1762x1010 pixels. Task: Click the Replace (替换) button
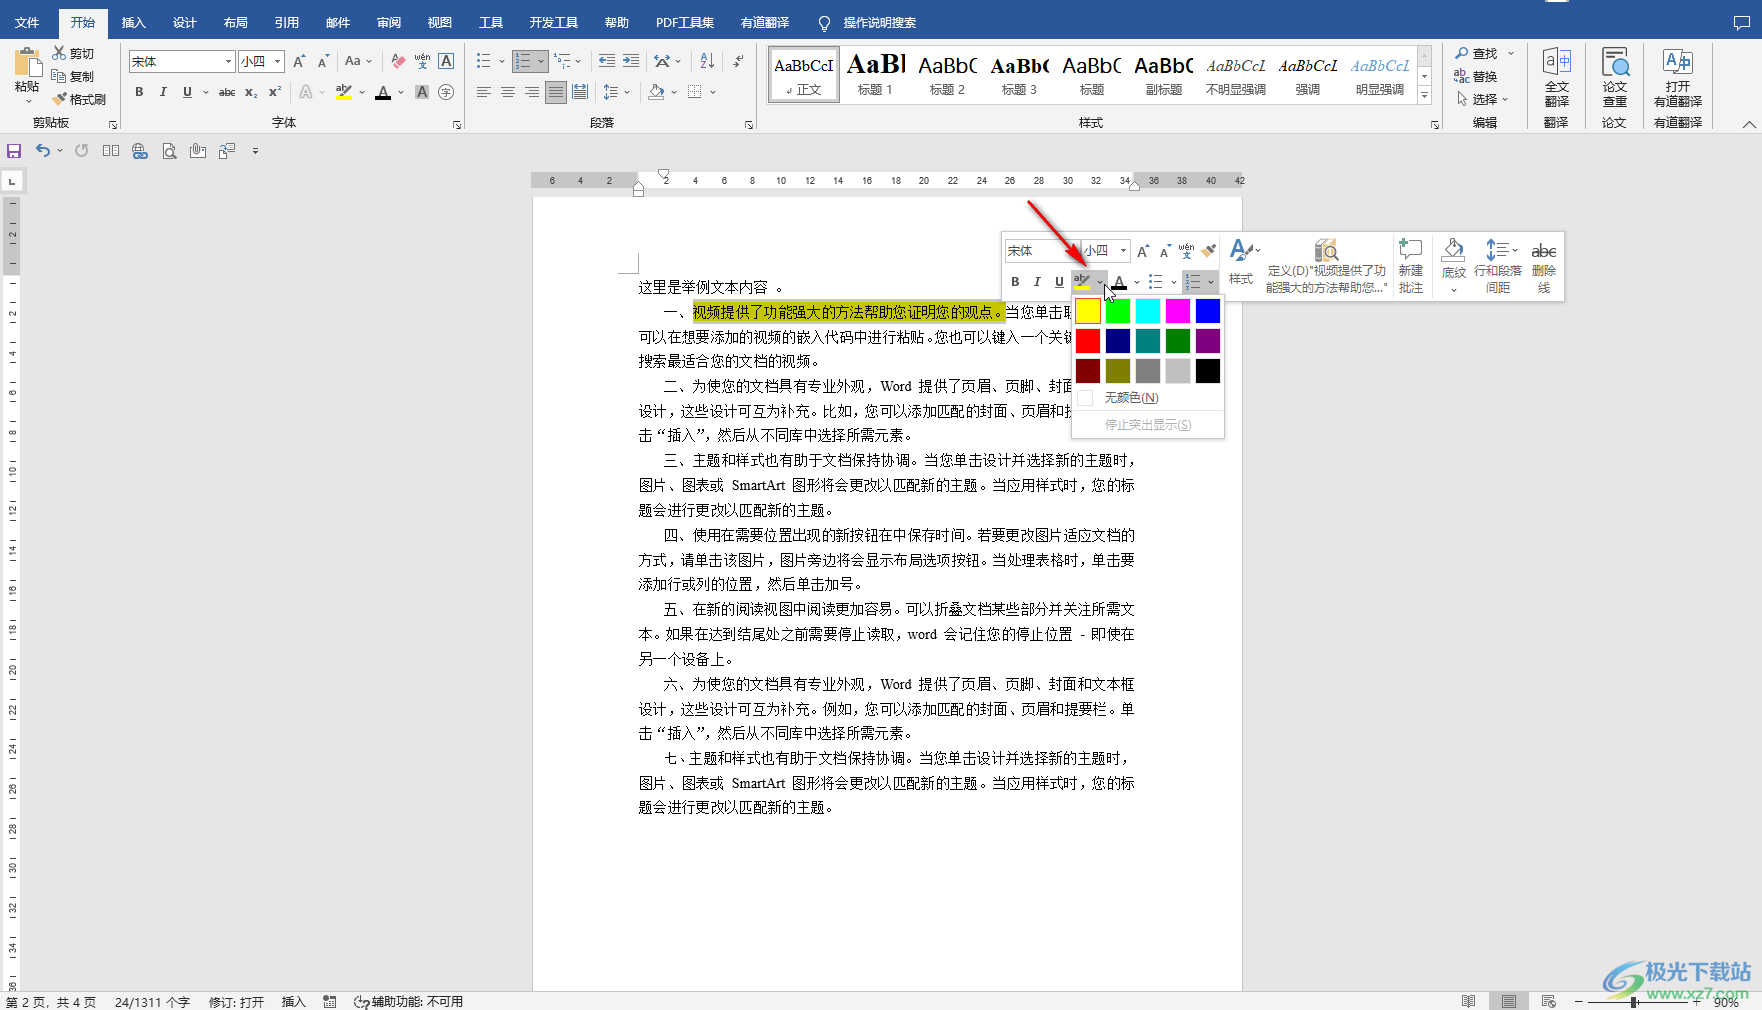pyautogui.click(x=1476, y=76)
